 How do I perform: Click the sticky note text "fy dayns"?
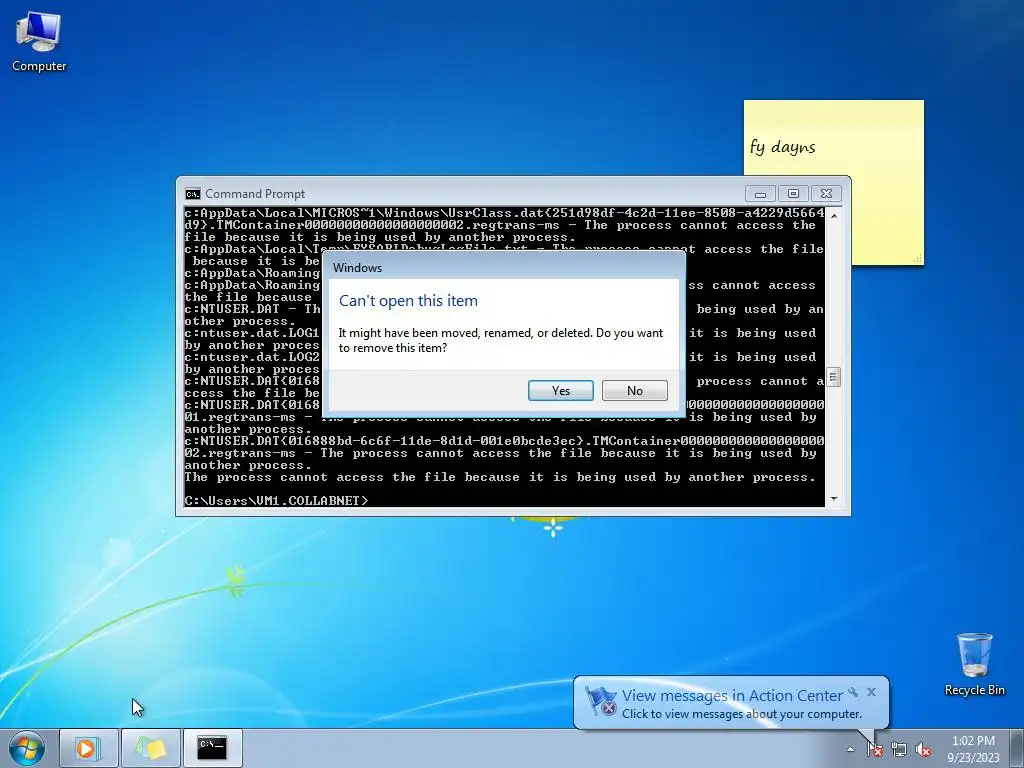tap(782, 147)
